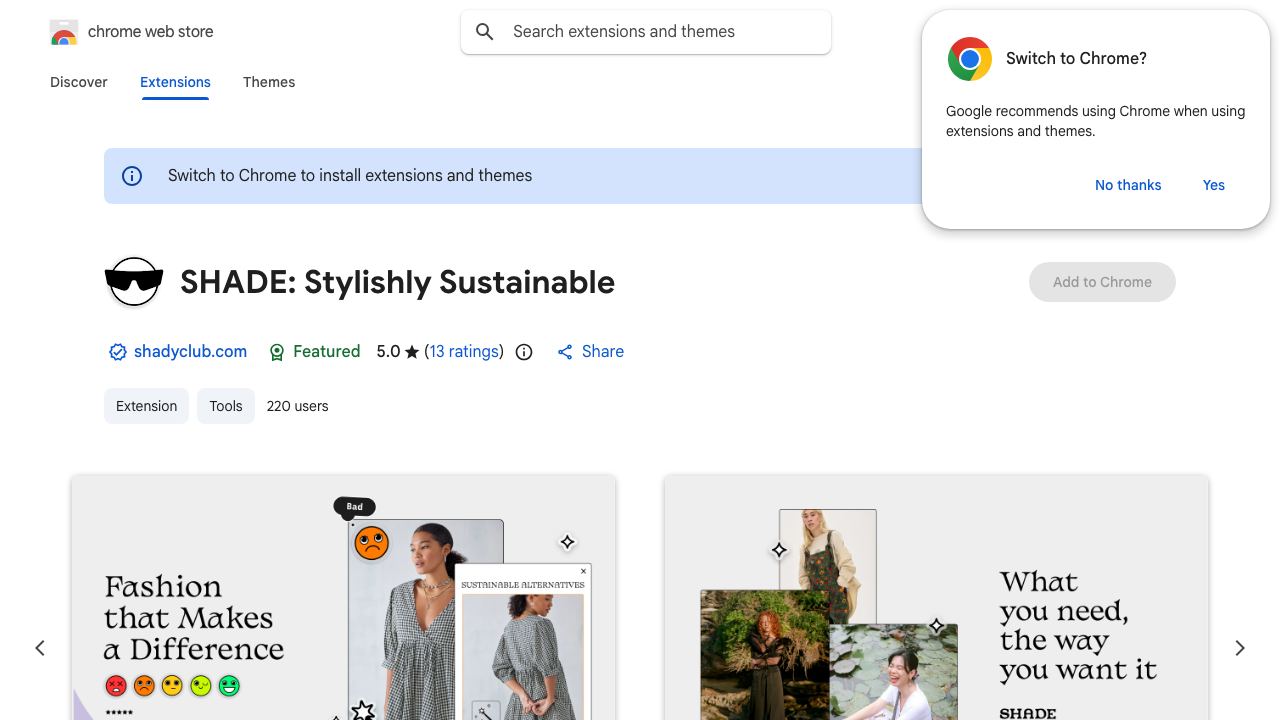Open the Extensions tab

click(175, 82)
